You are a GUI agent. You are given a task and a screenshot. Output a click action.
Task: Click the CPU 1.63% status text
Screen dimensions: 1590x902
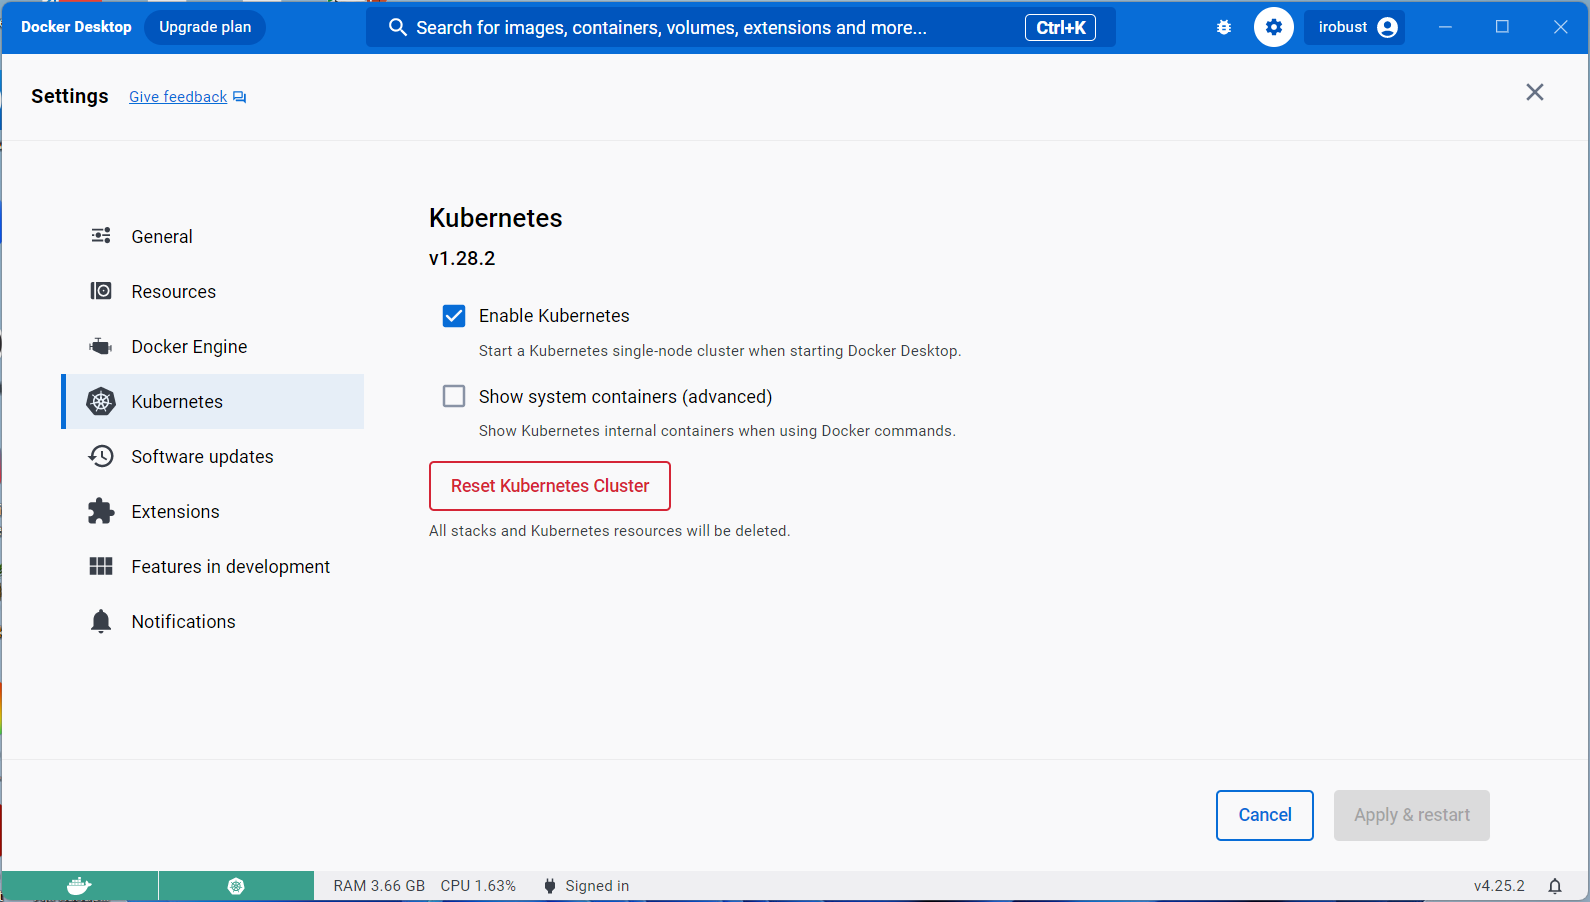coord(478,886)
